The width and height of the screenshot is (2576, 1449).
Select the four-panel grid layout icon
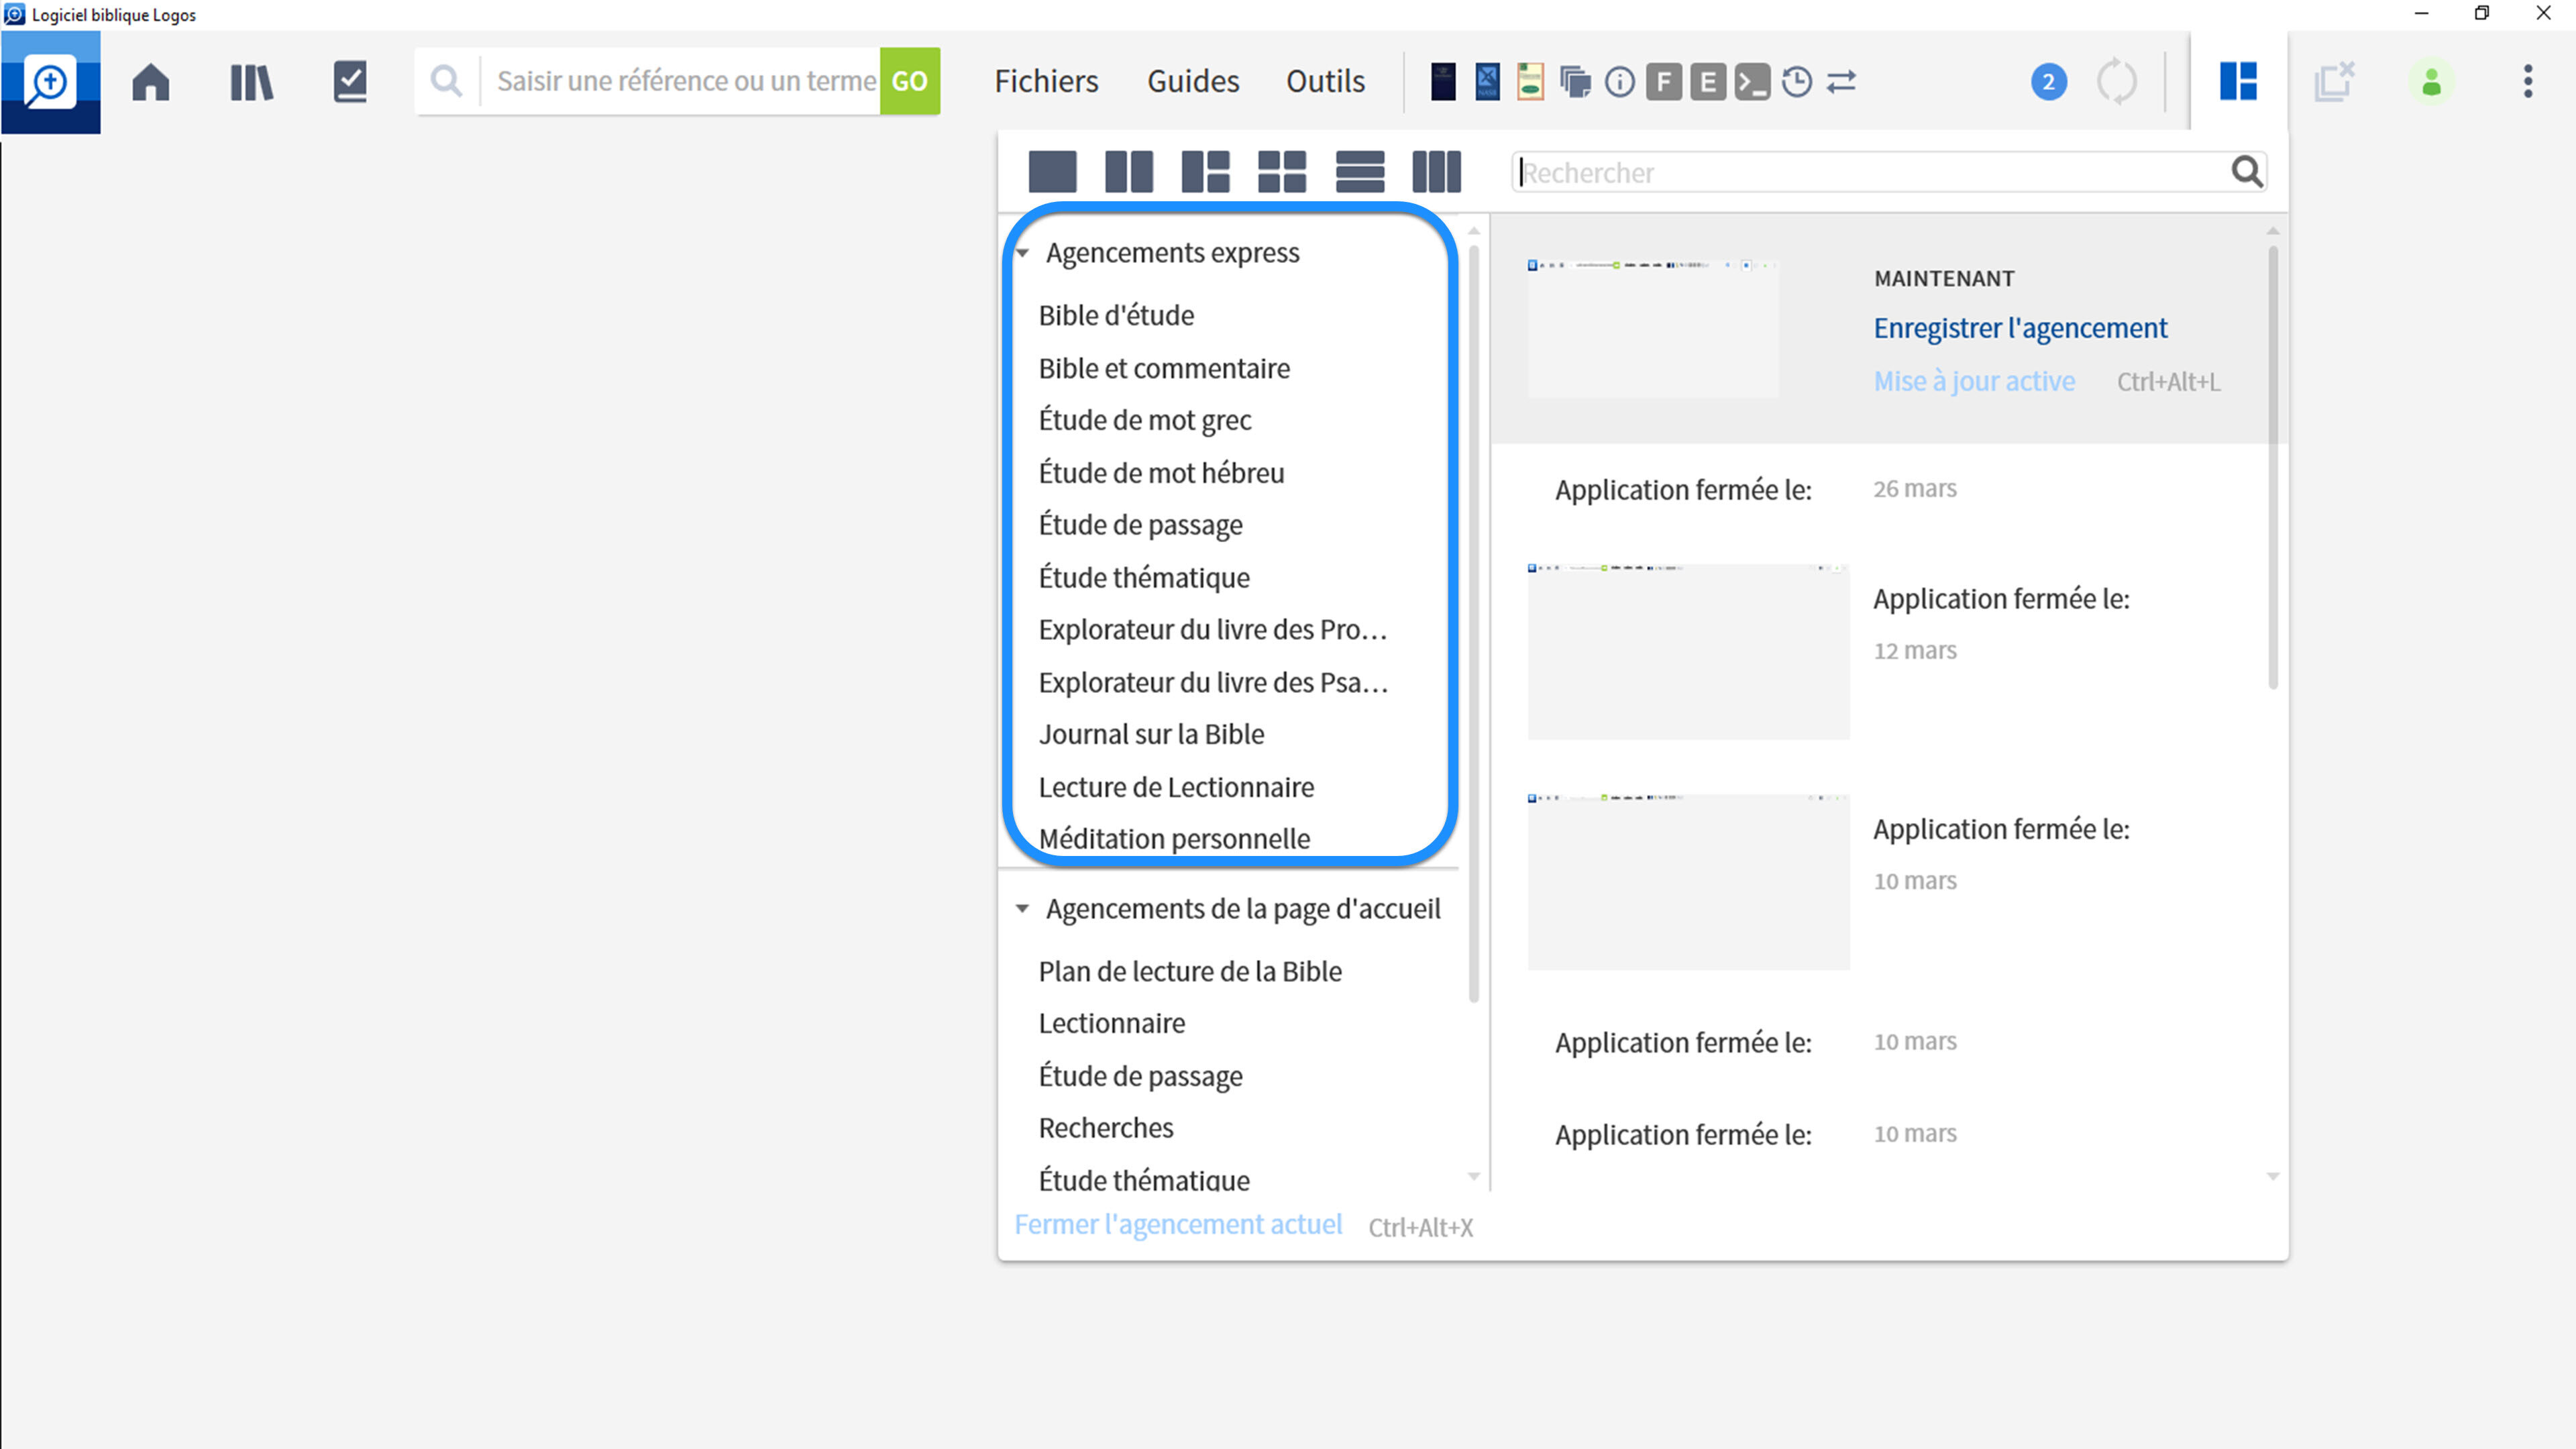pos(1282,172)
